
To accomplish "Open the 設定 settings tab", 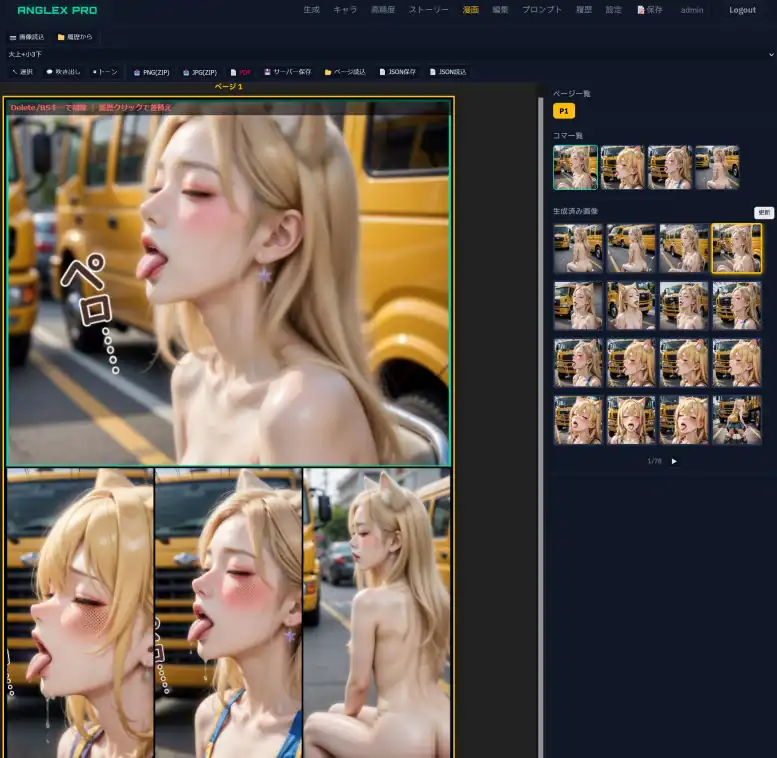I will coord(613,10).
